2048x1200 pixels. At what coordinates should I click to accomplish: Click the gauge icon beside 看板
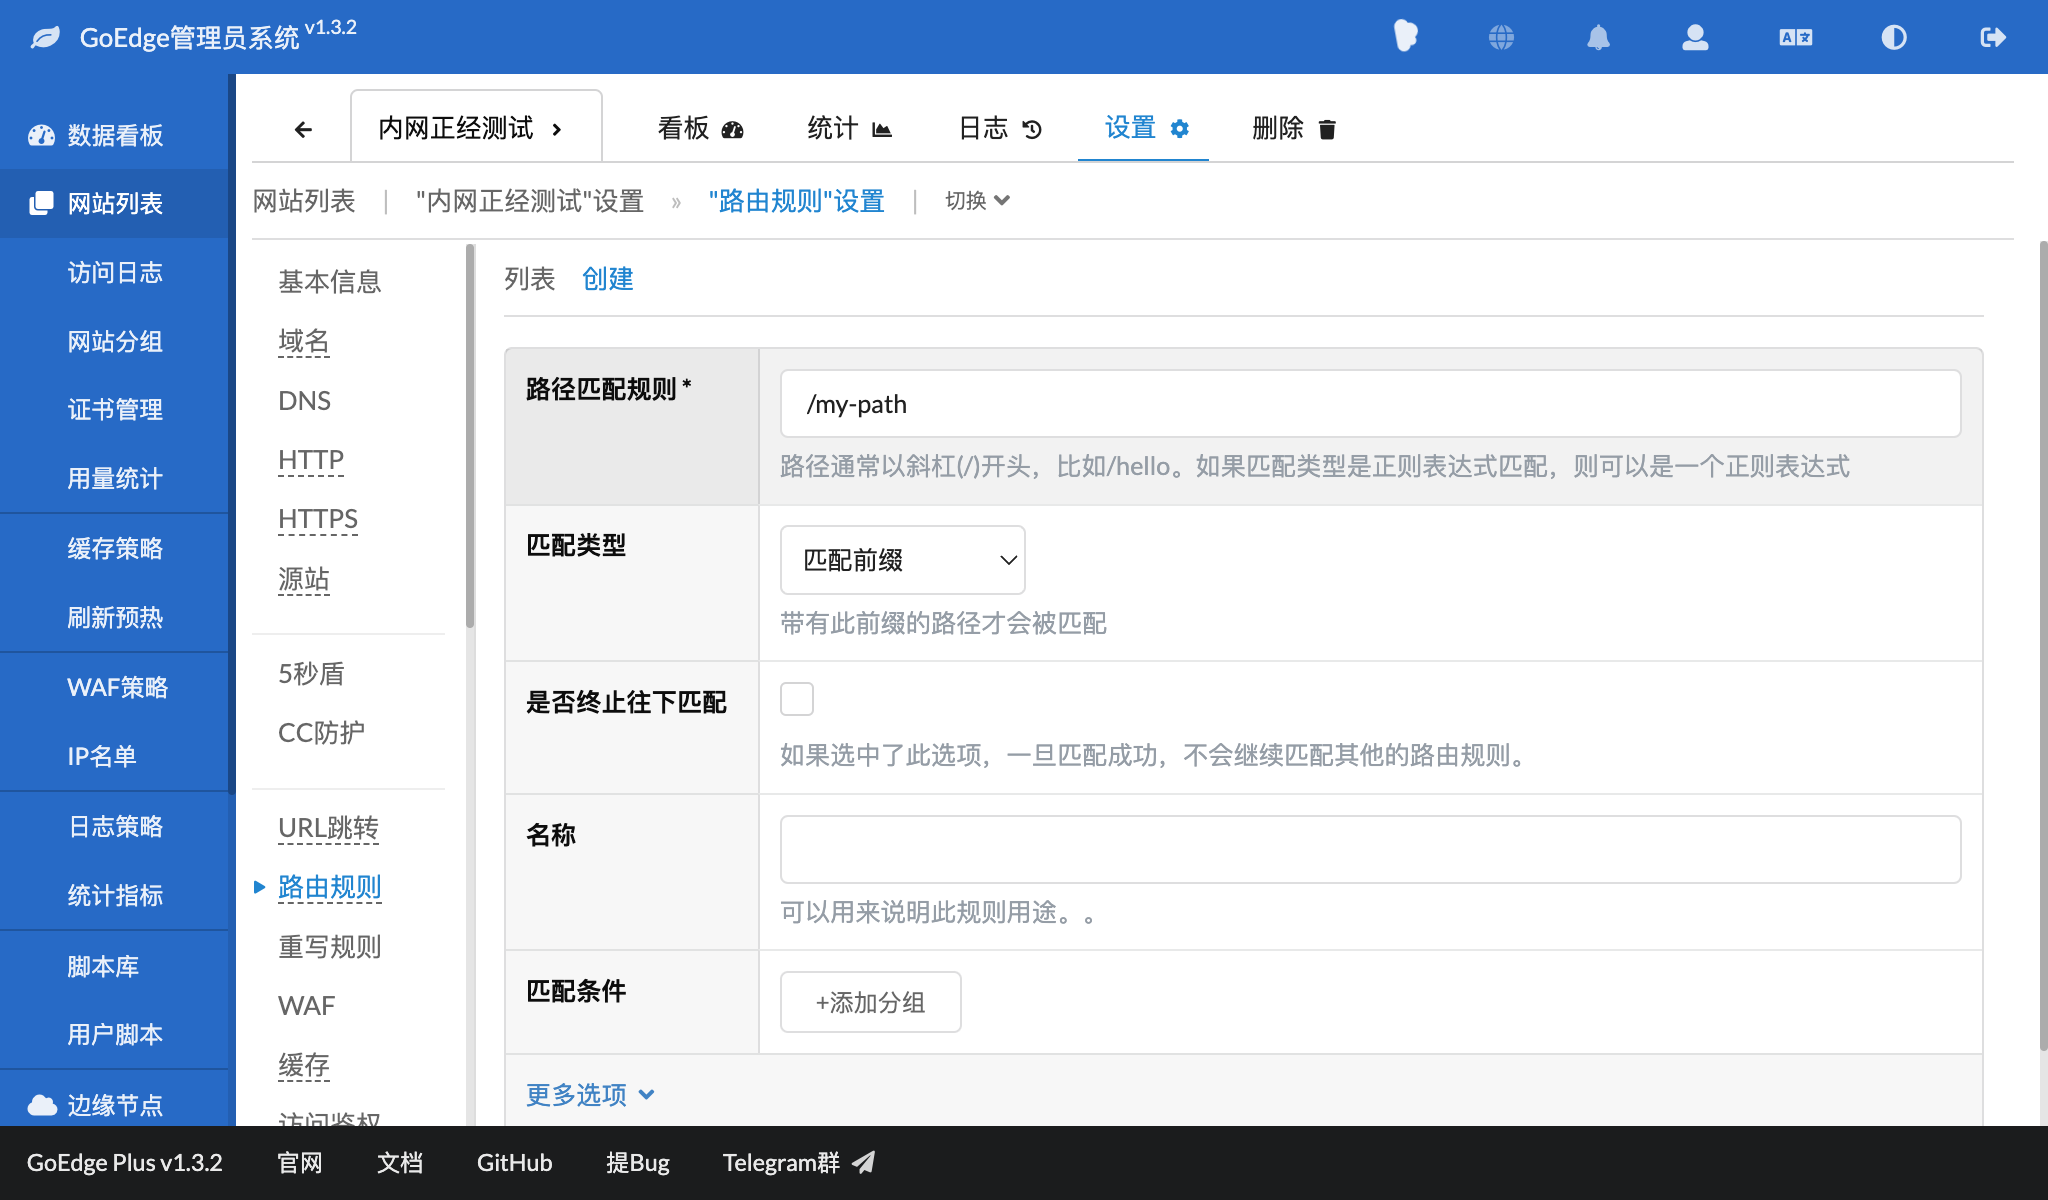pos(732,129)
